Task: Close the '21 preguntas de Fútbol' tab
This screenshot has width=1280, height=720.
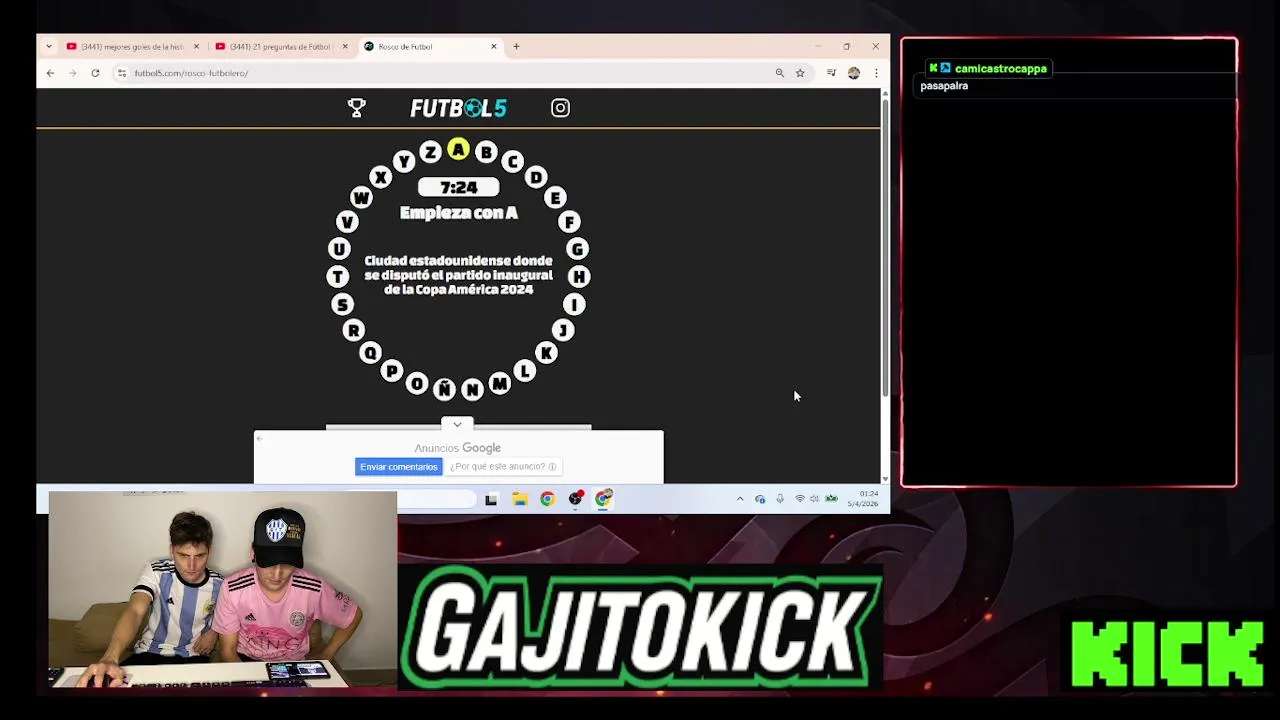Action: point(345,46)
